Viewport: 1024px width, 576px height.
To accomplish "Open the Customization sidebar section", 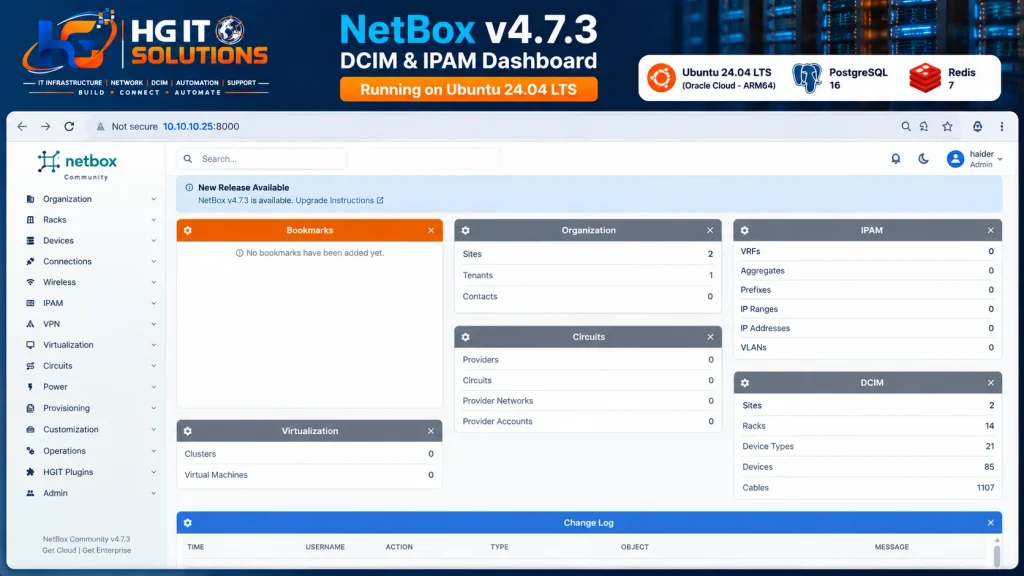I will [x=91, y=430].
